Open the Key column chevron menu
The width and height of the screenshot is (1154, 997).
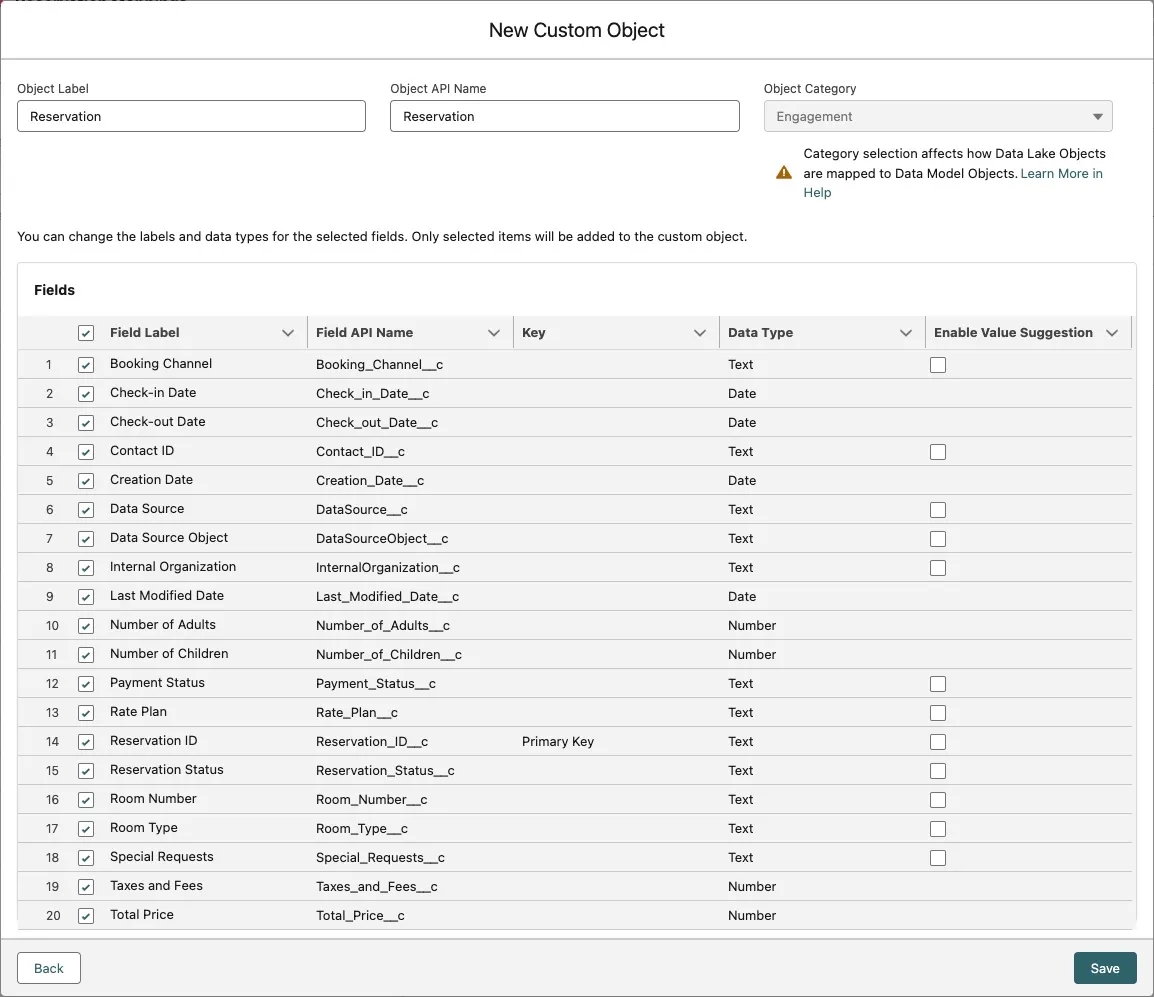[x=700, y=333]
